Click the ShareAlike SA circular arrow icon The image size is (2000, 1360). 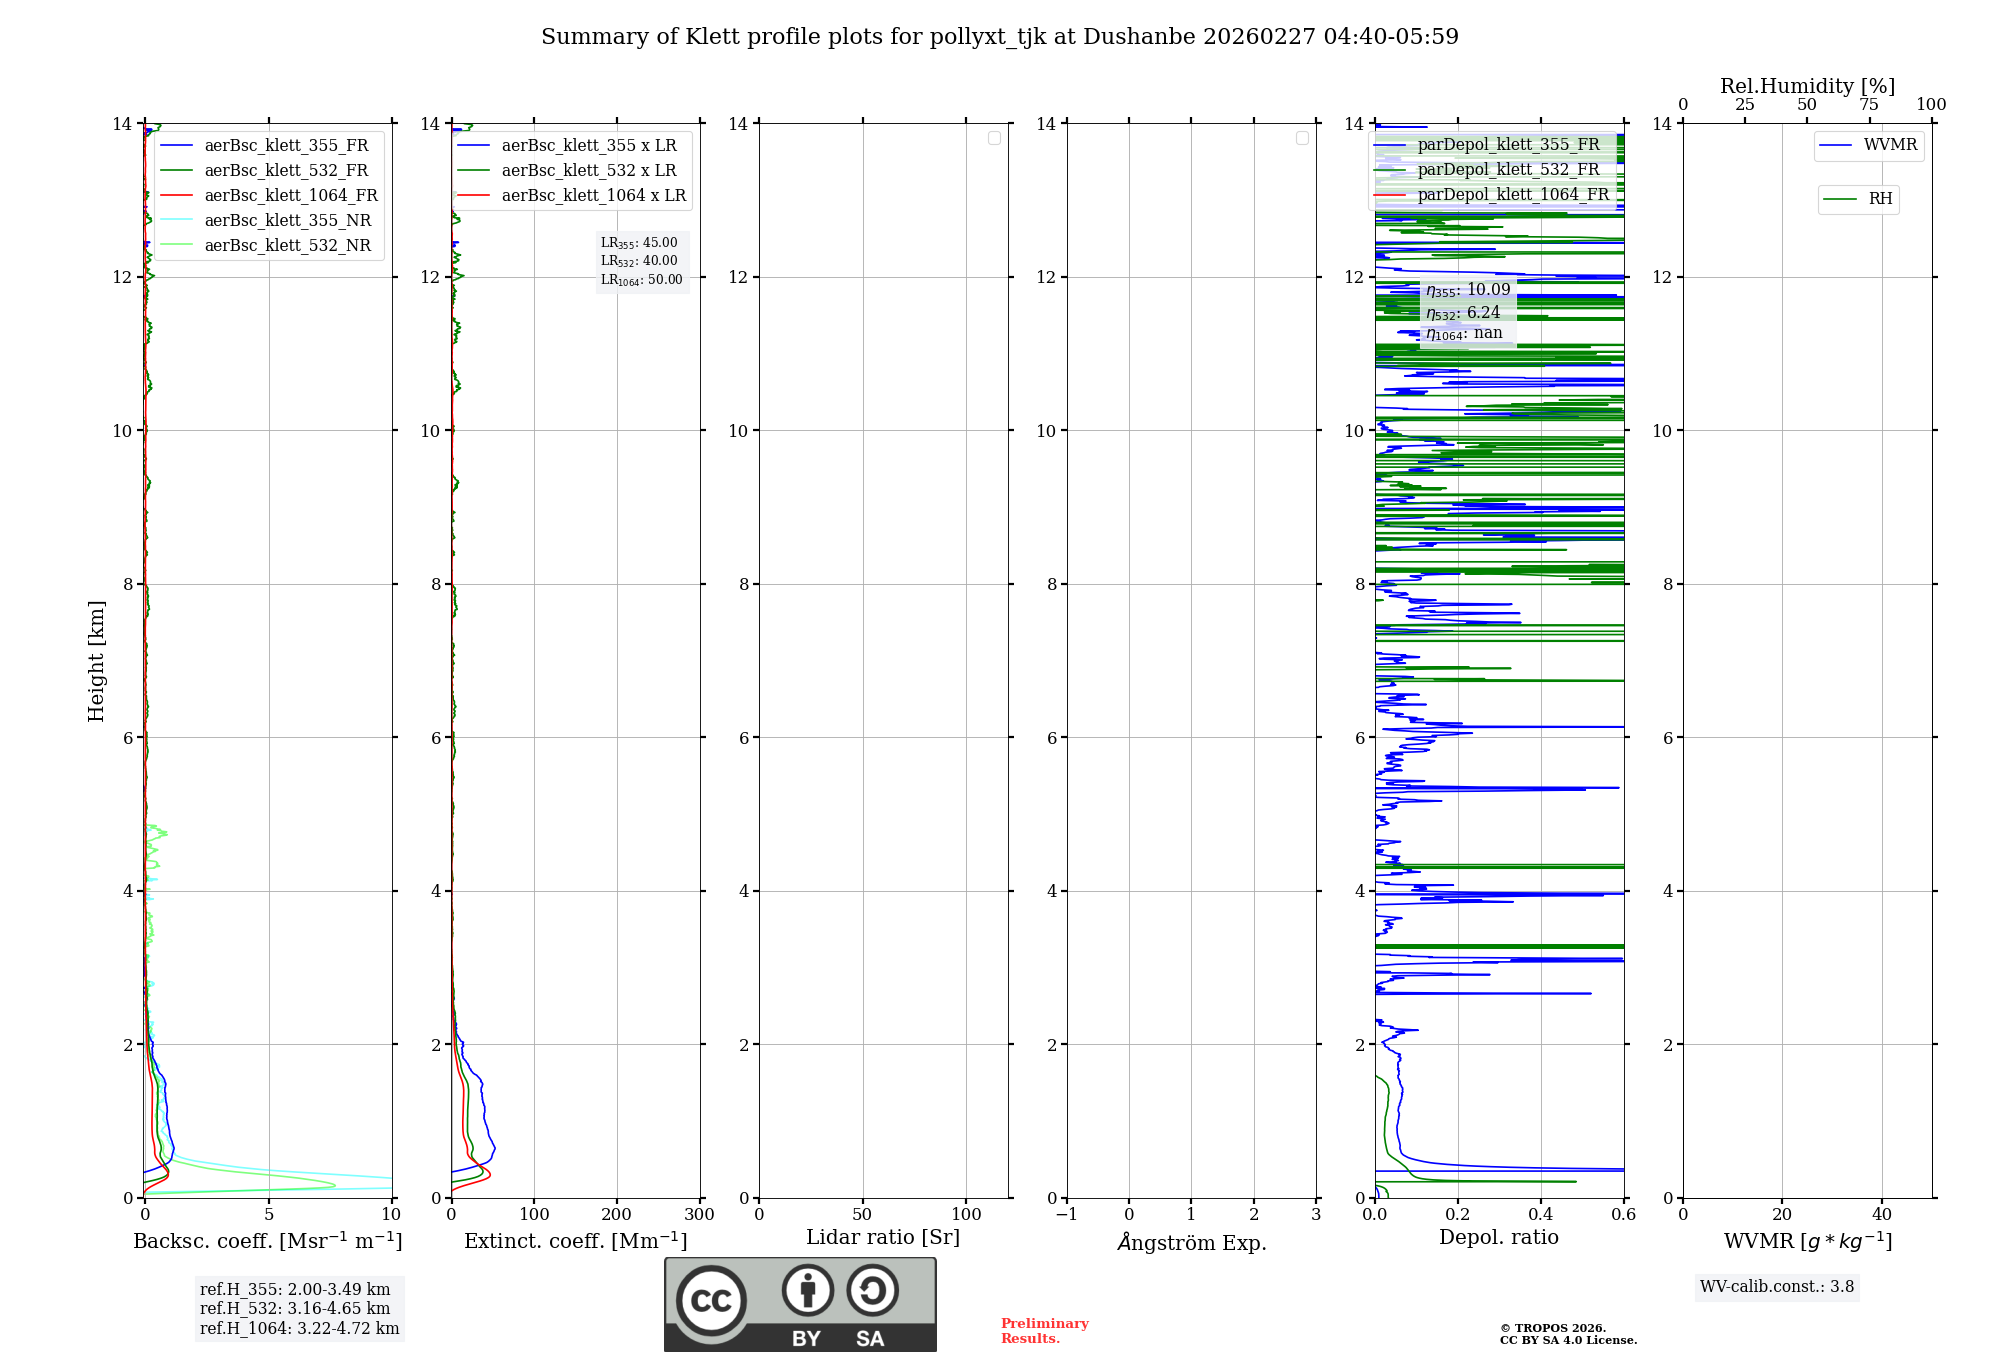tap(872, 1290)
